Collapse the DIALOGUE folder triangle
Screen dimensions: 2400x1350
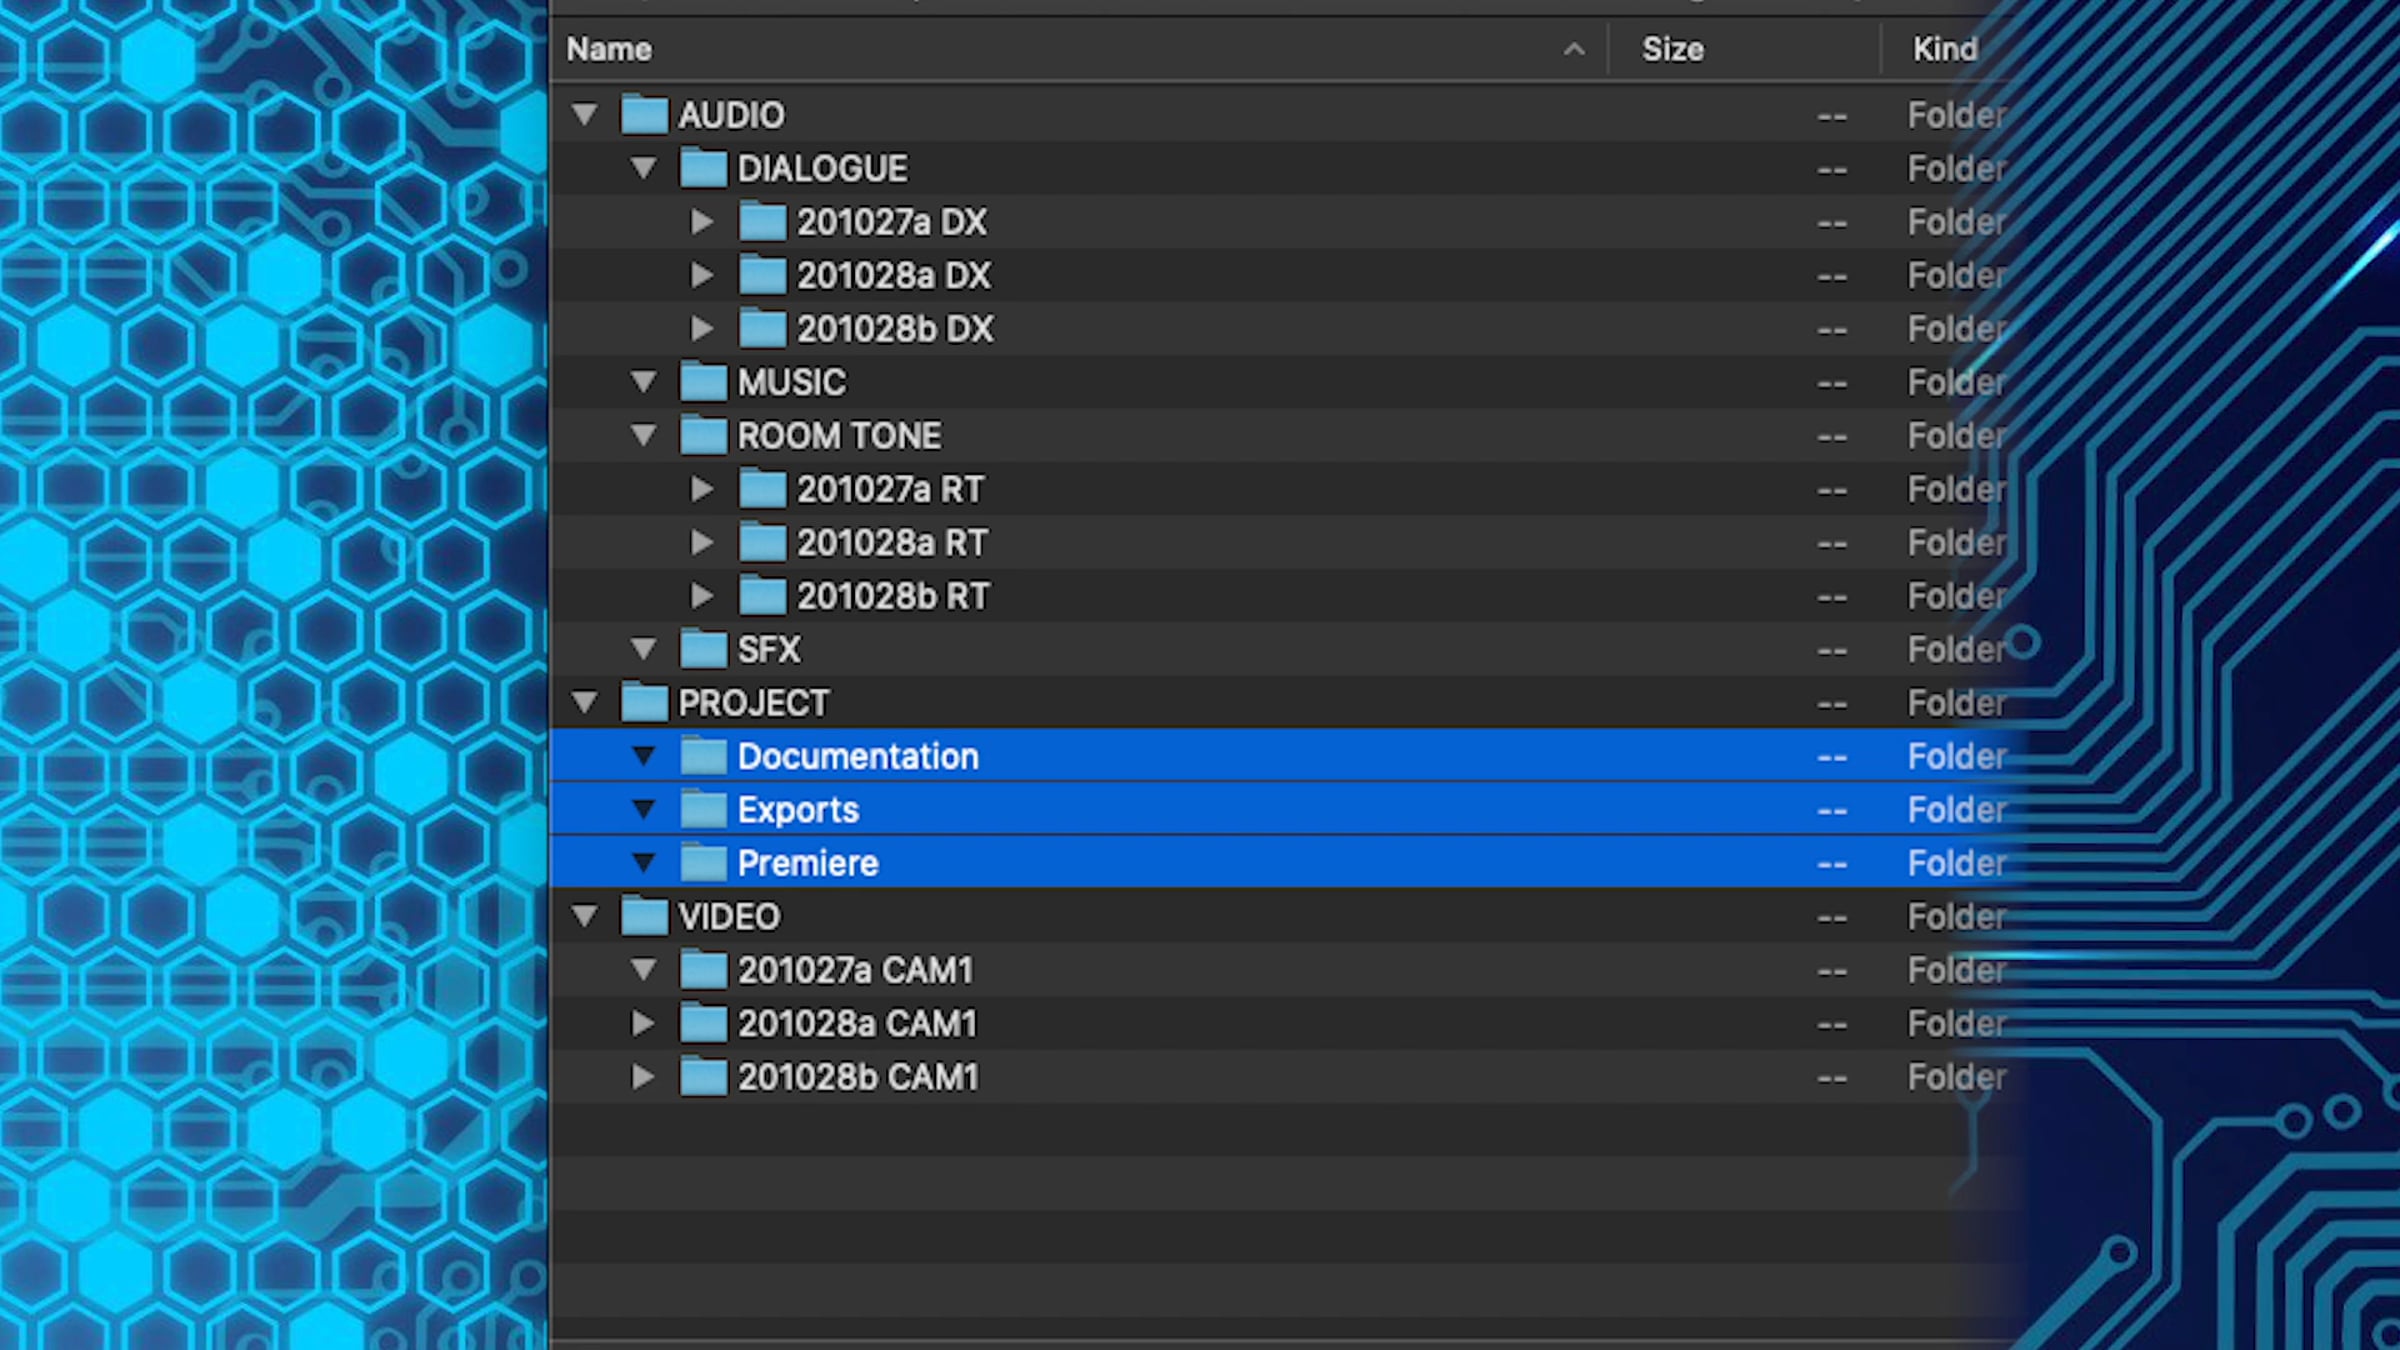click(644, 168)
